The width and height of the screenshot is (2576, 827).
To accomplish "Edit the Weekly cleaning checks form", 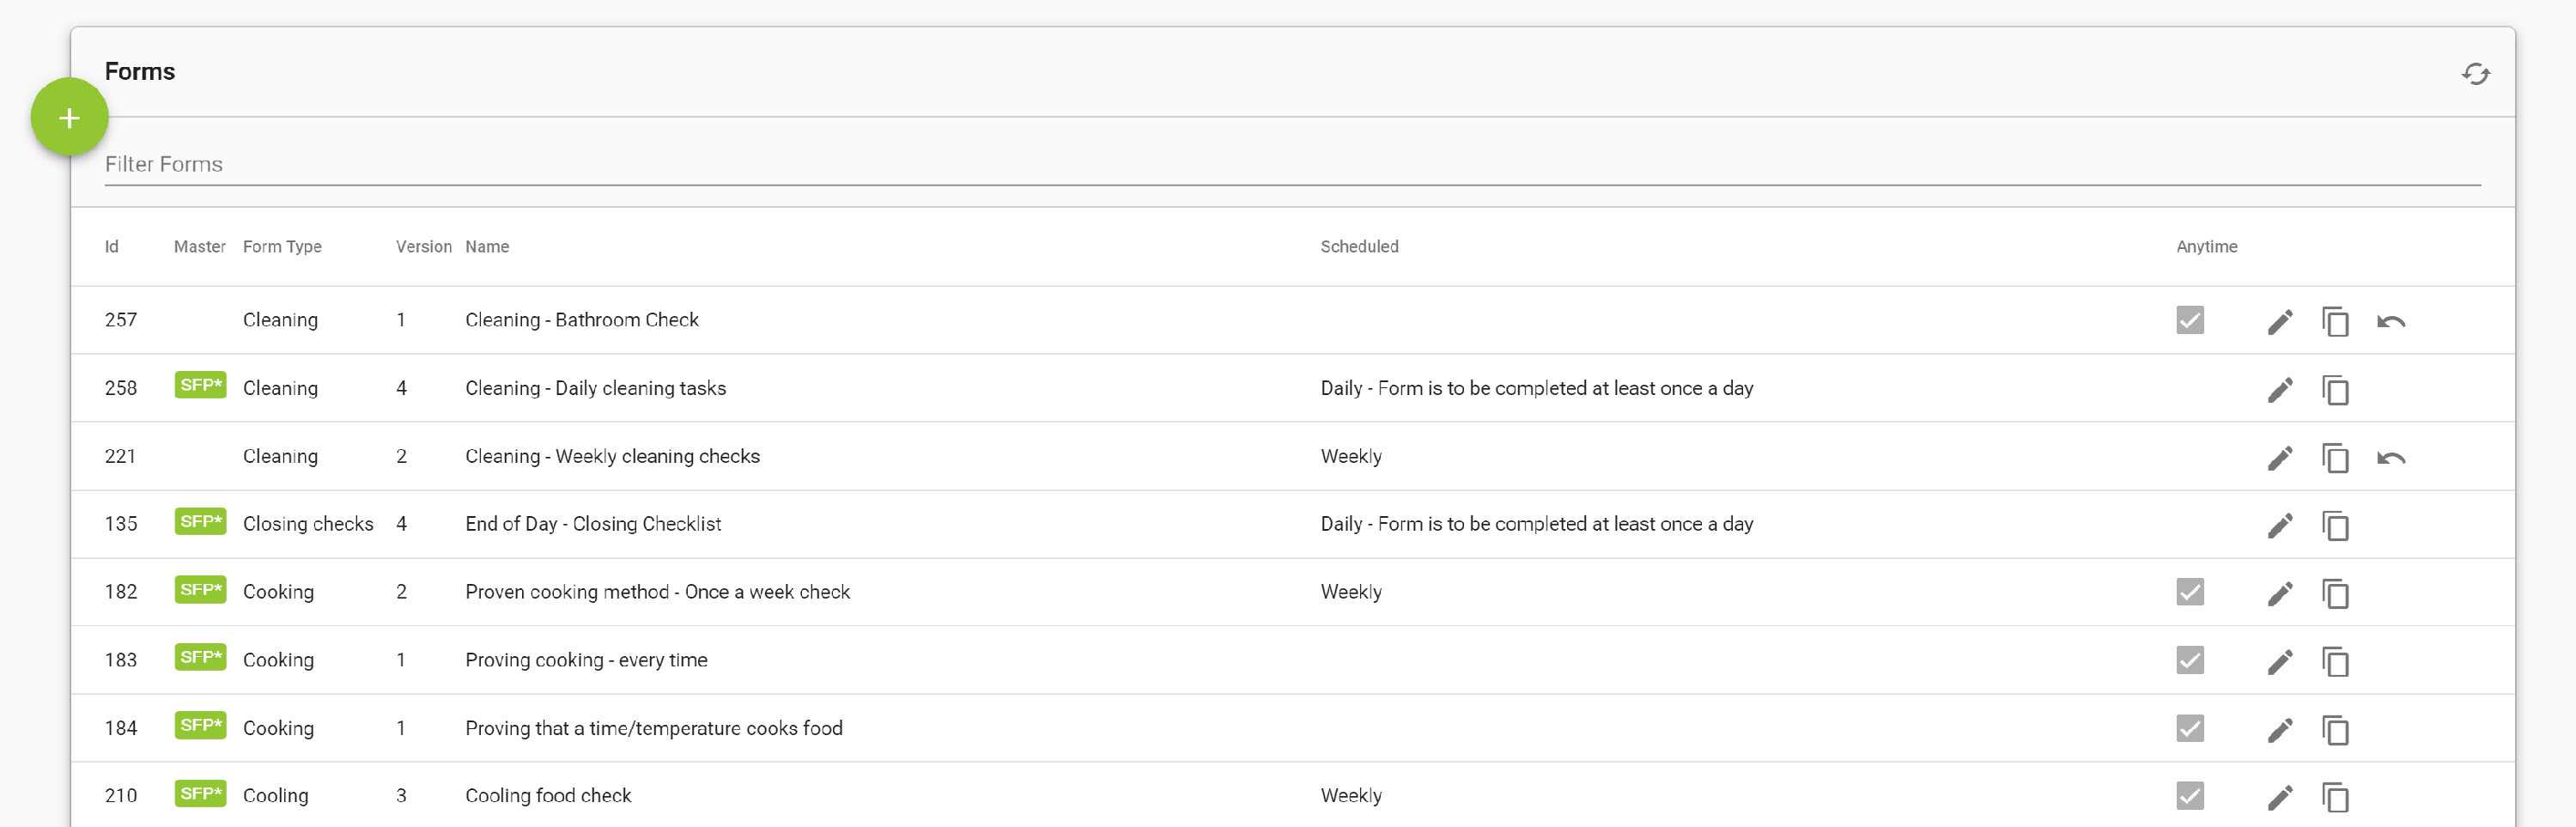I will click(x=2279, y=457).
